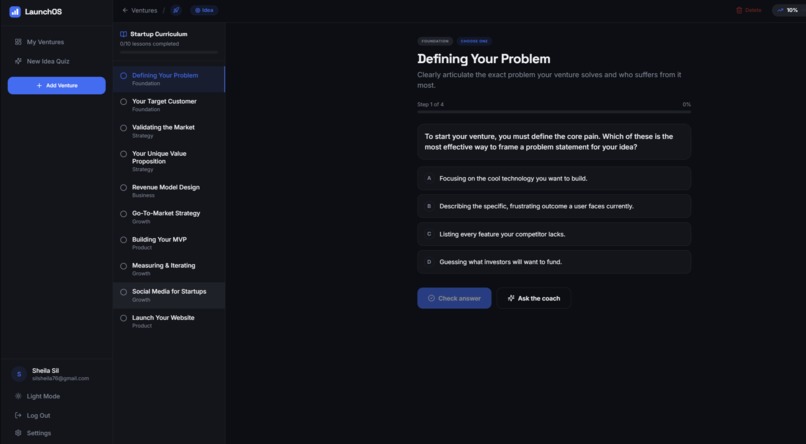
Task: Click completion circle for Measuring & Iterating
Action: pos(123,266)
